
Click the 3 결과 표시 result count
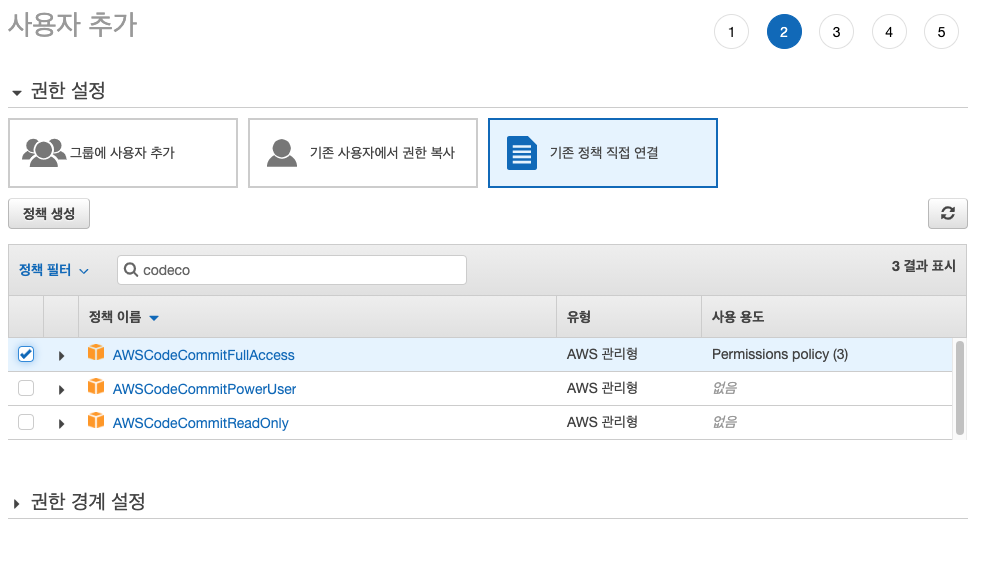923,266
